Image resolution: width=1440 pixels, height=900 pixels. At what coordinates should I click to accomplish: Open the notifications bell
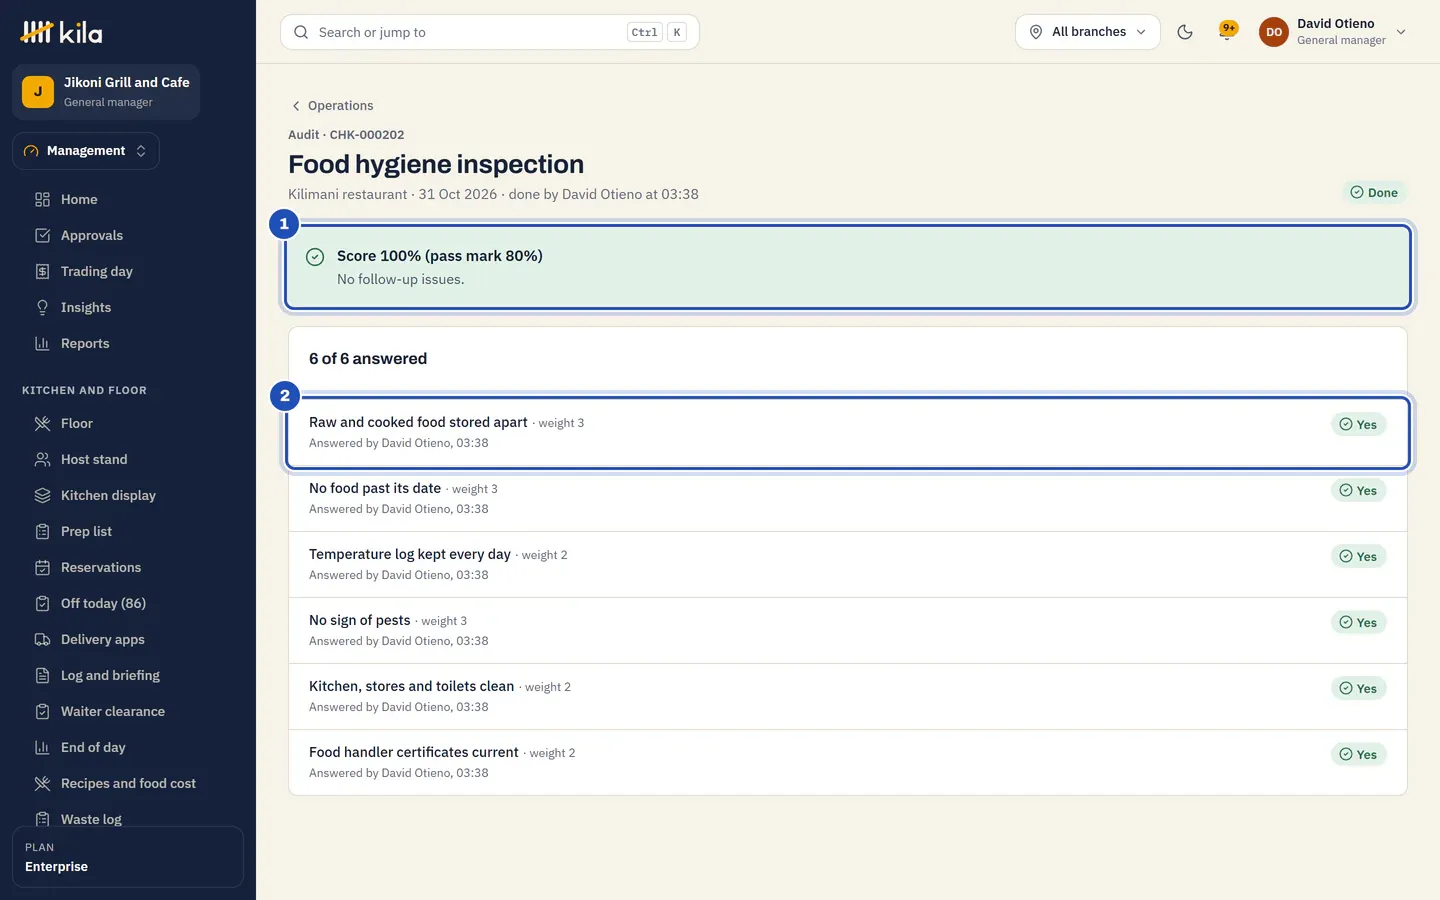coord(1227,31)
